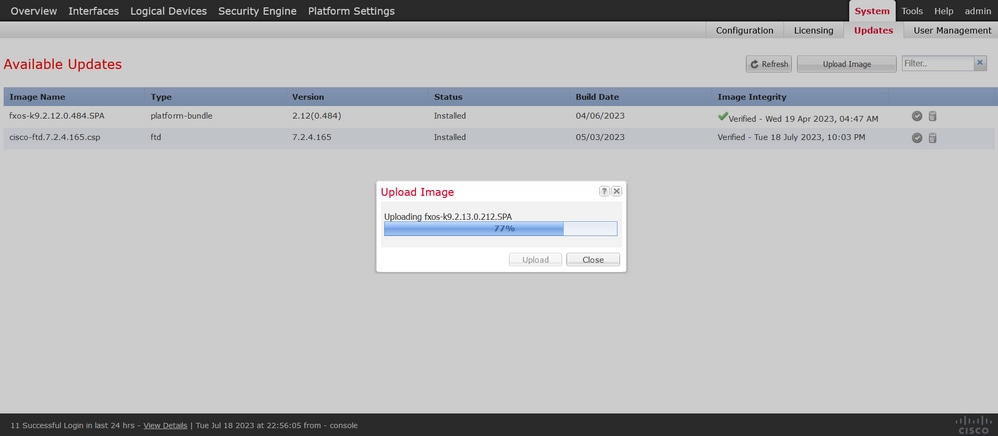Sort by Version column header
Screen dimensions: 998x436
[x=308, y=97]
